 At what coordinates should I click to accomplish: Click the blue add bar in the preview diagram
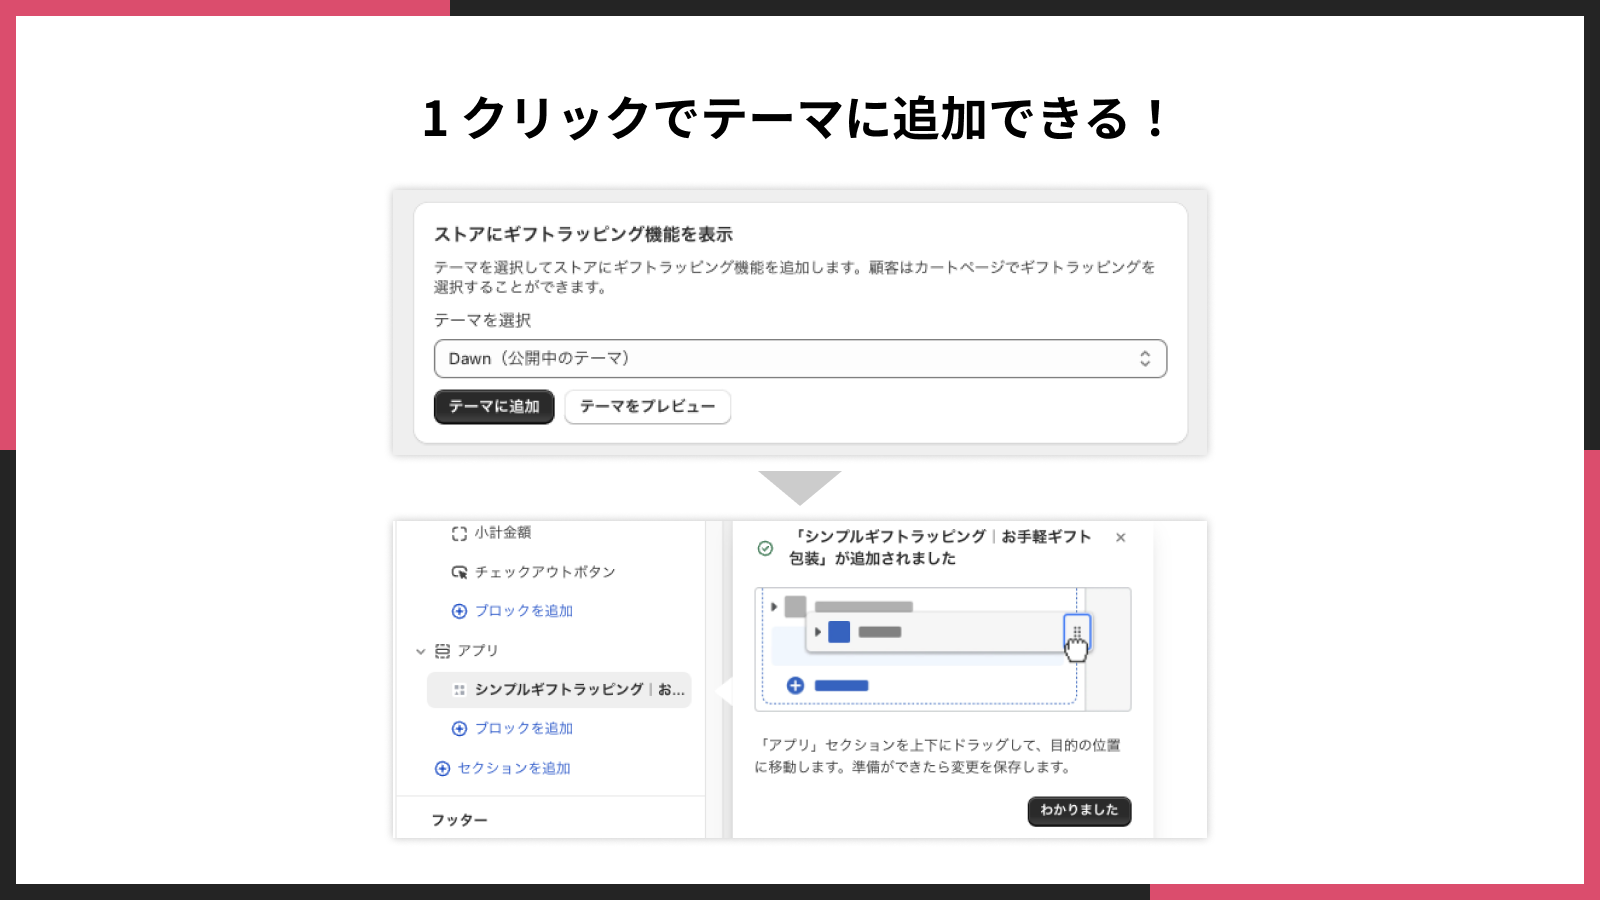tap(841, 685)
